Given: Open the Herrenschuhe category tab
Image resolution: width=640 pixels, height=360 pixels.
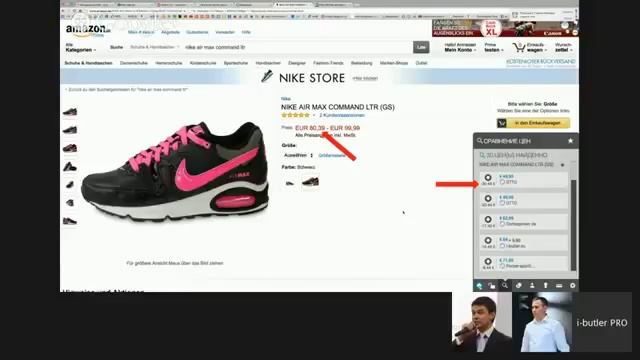Looking at the screenshot, I should click(169, 63).
